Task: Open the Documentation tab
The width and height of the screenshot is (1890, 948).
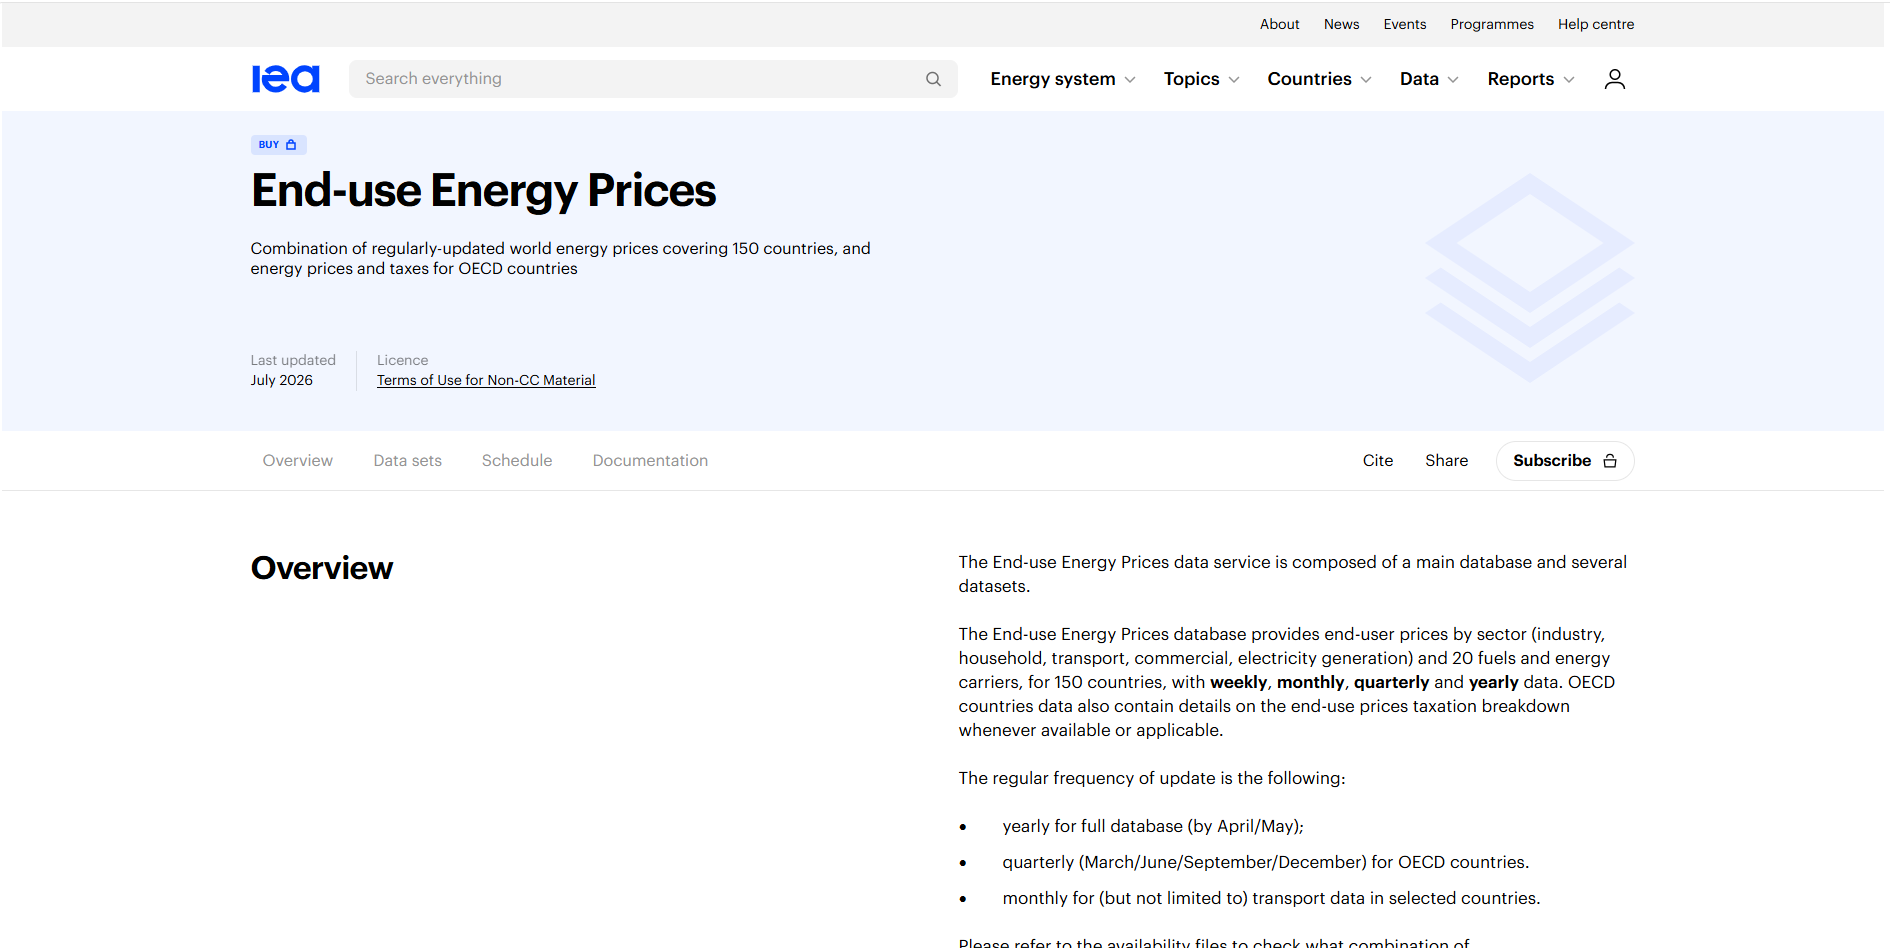Action: tap(650, 461)
